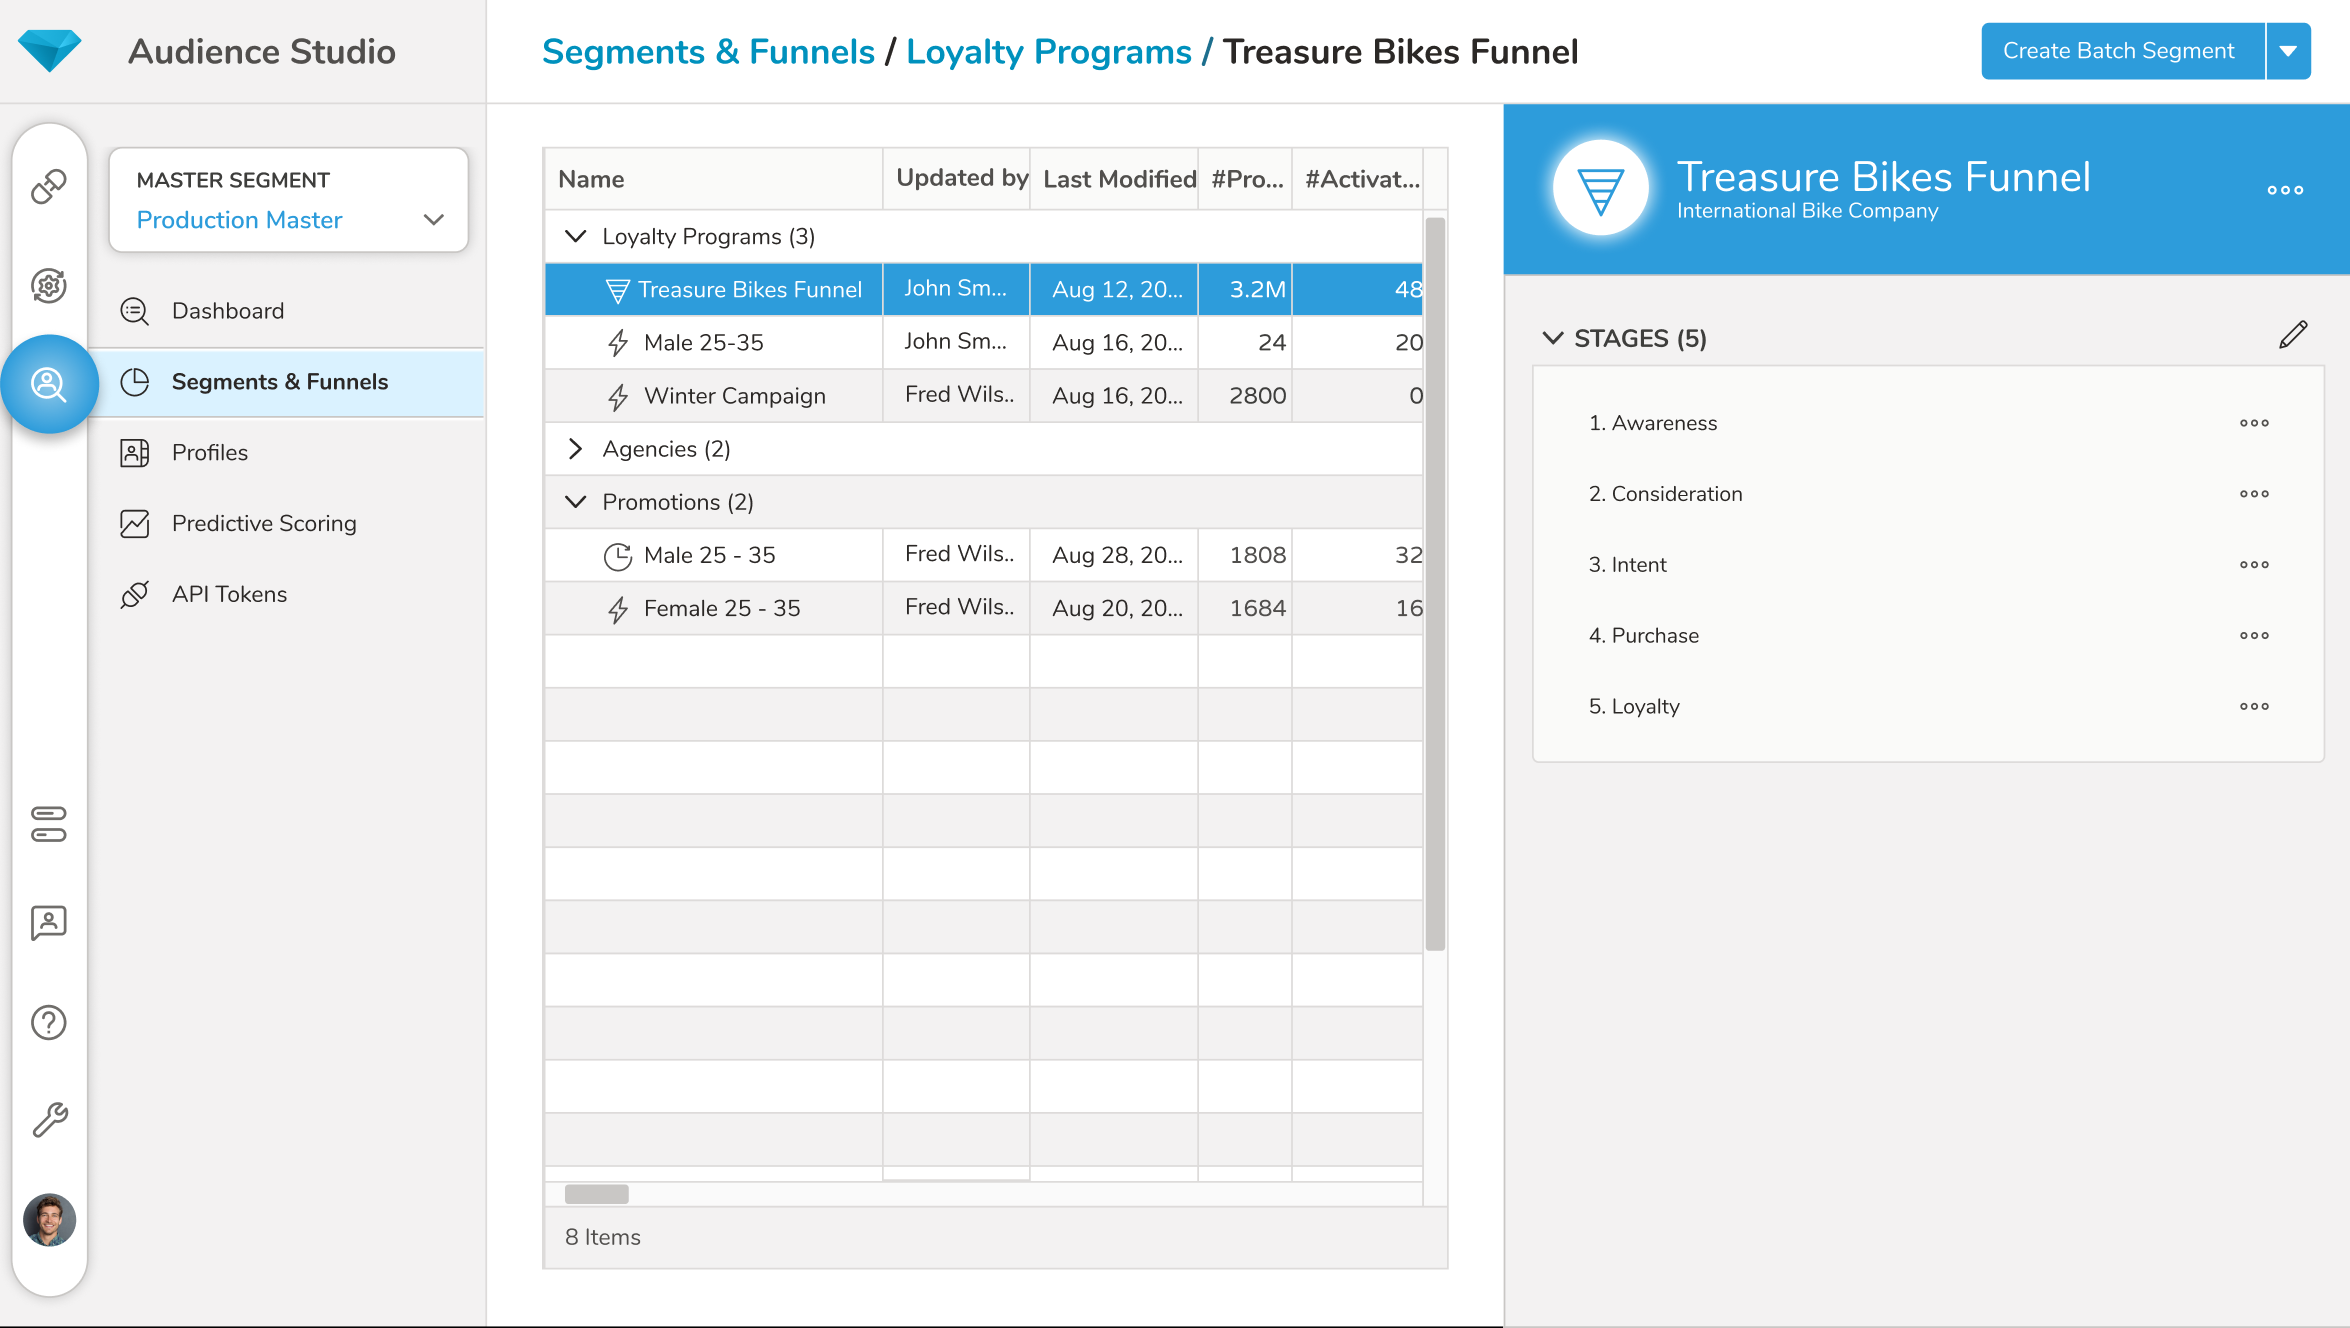The width and height of the screenshot is (2350, 1328).
Task: Click the Male 25-35 promotions clock icon
Action: 618,555
